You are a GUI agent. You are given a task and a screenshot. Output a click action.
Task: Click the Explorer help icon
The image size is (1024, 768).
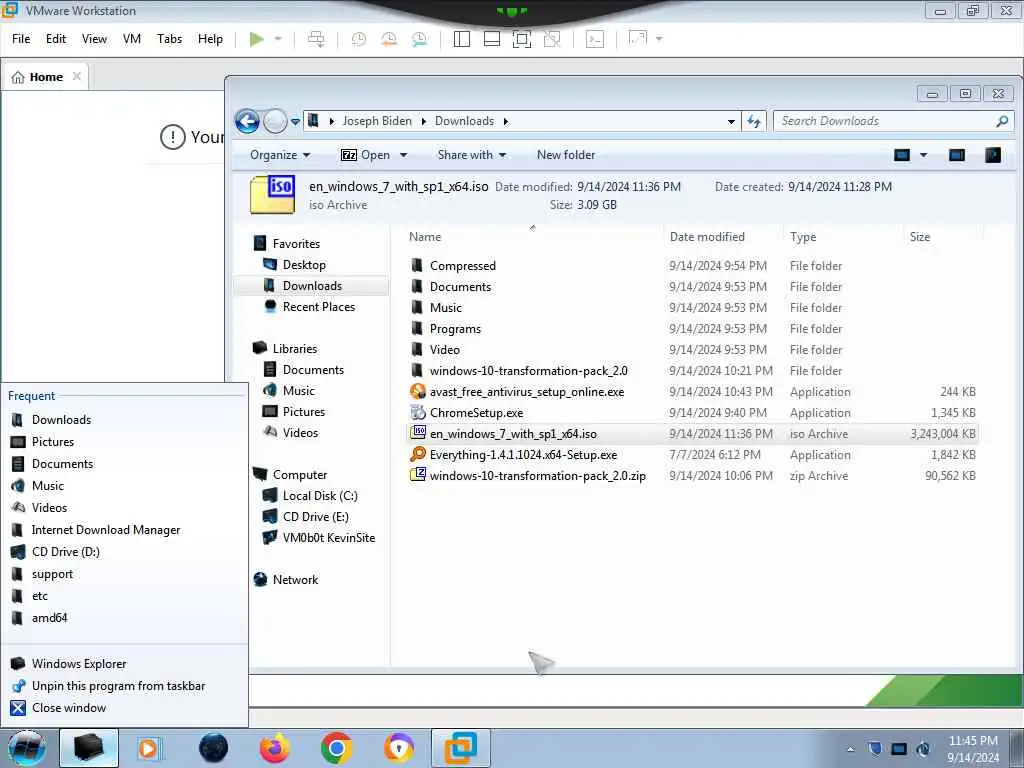coord(993,155)
